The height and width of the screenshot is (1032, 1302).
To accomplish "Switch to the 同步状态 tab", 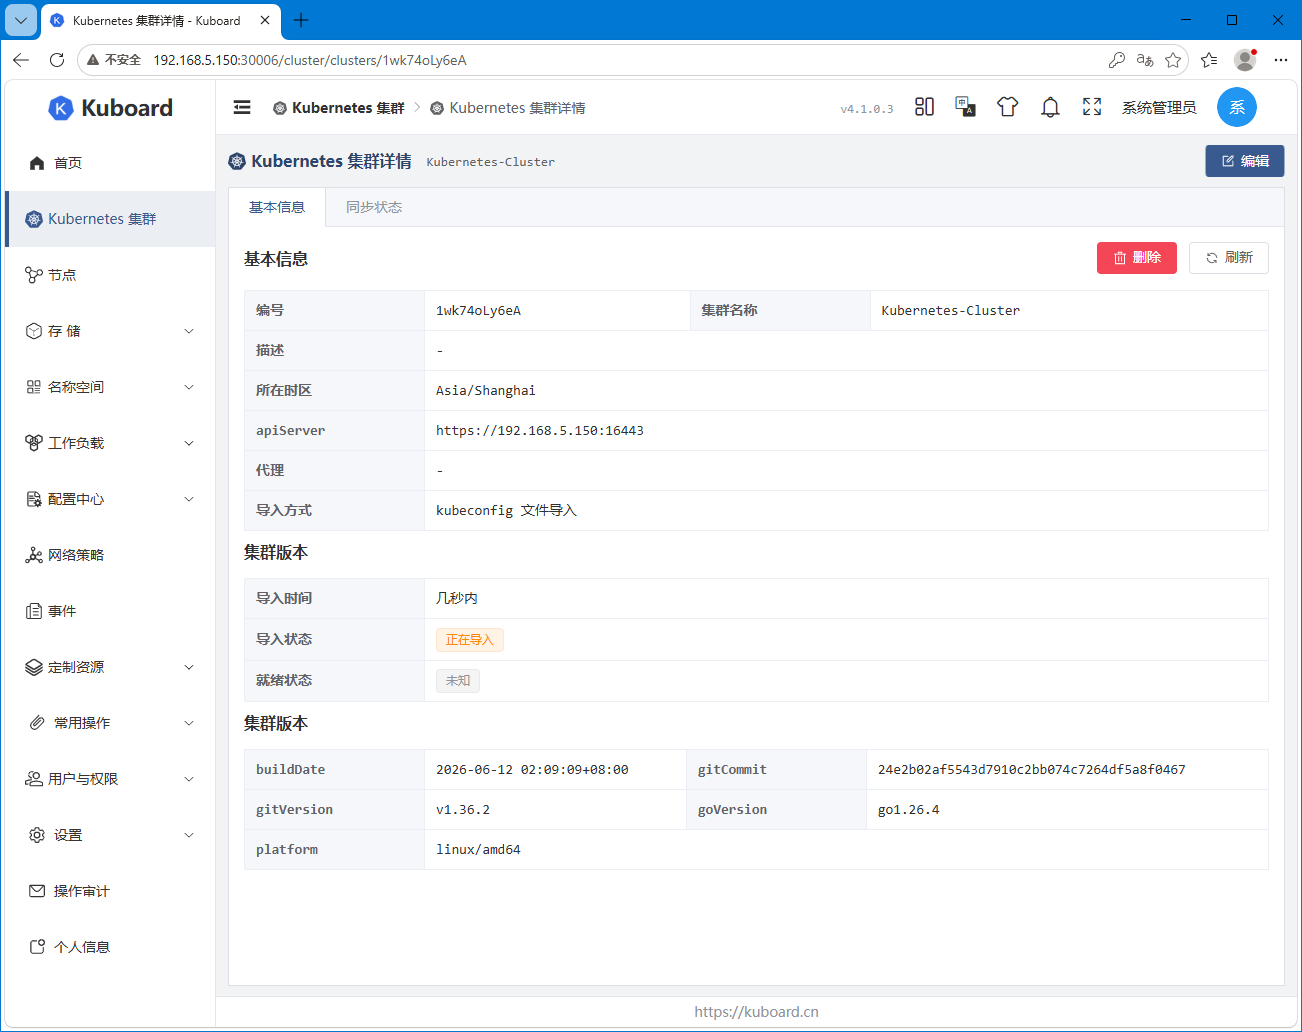I will click(x=374, y=207).
